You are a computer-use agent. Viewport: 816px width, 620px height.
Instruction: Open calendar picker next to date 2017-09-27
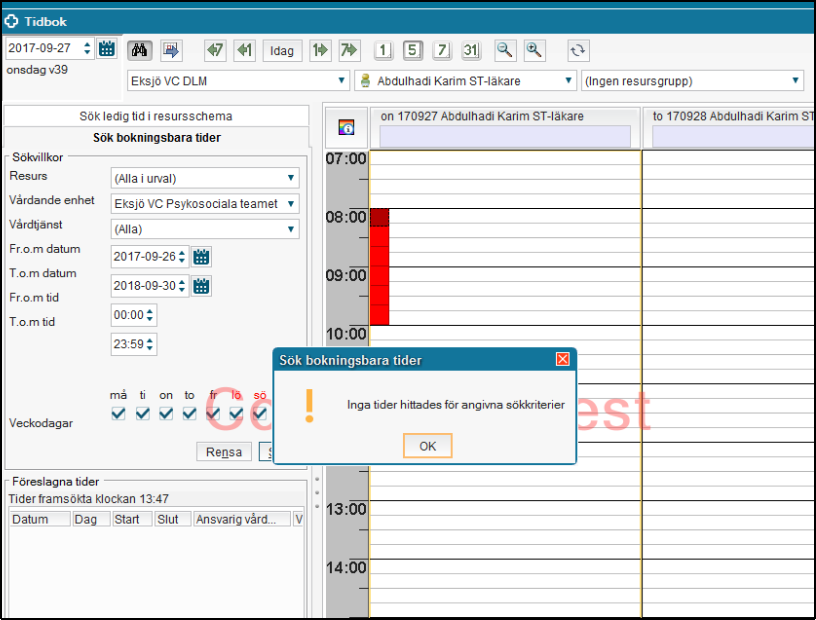pos(107,48)
